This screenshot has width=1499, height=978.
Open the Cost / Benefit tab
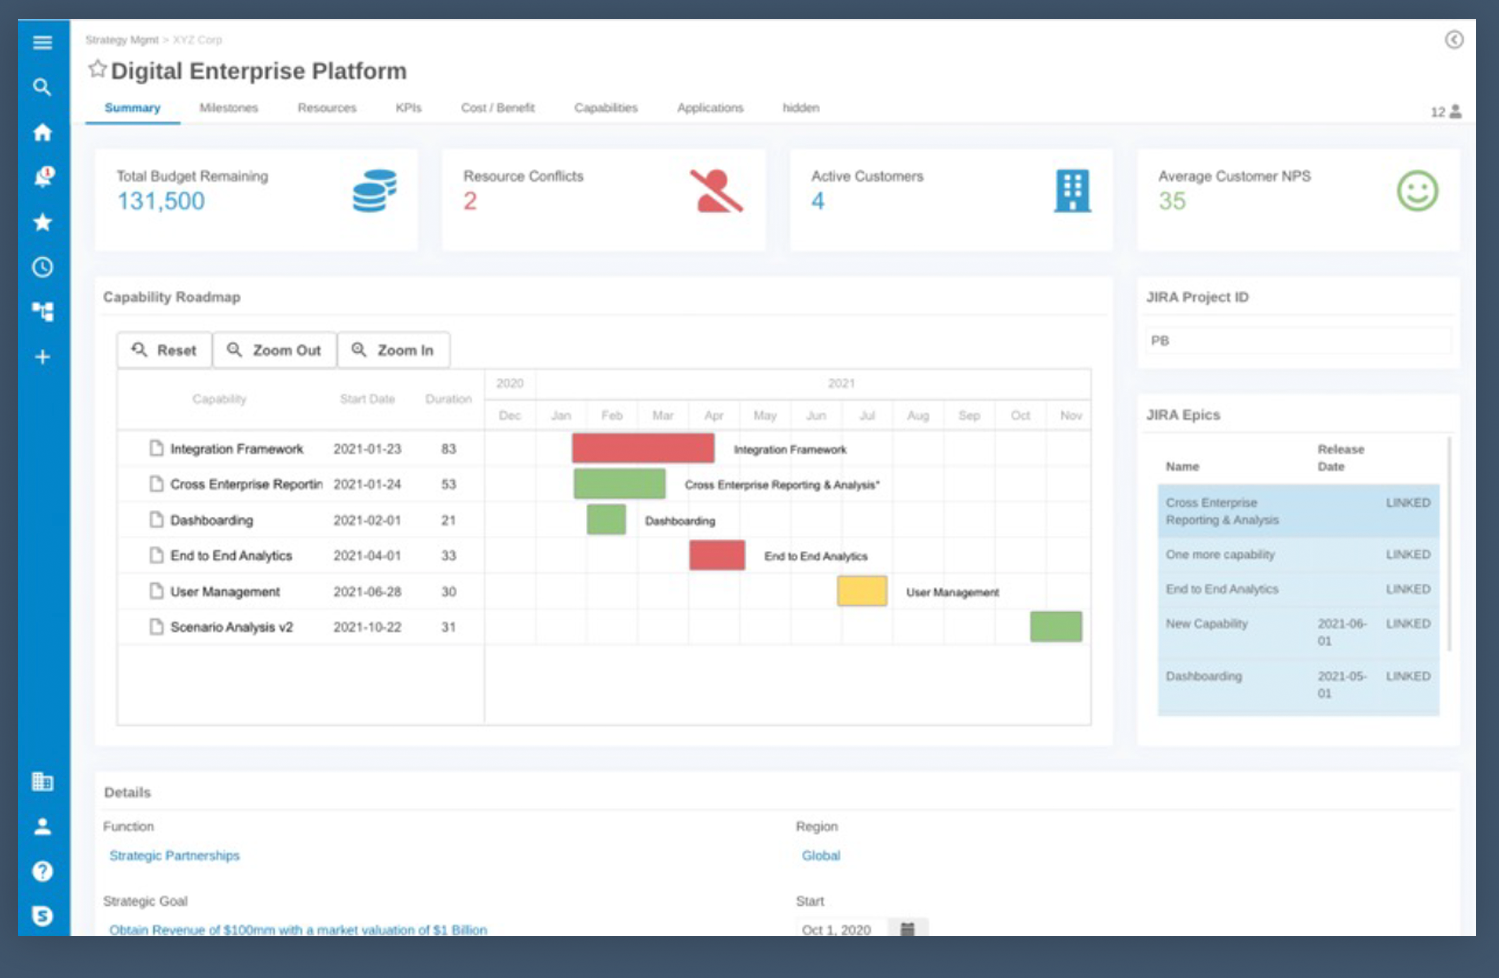(x=497, y=108)
